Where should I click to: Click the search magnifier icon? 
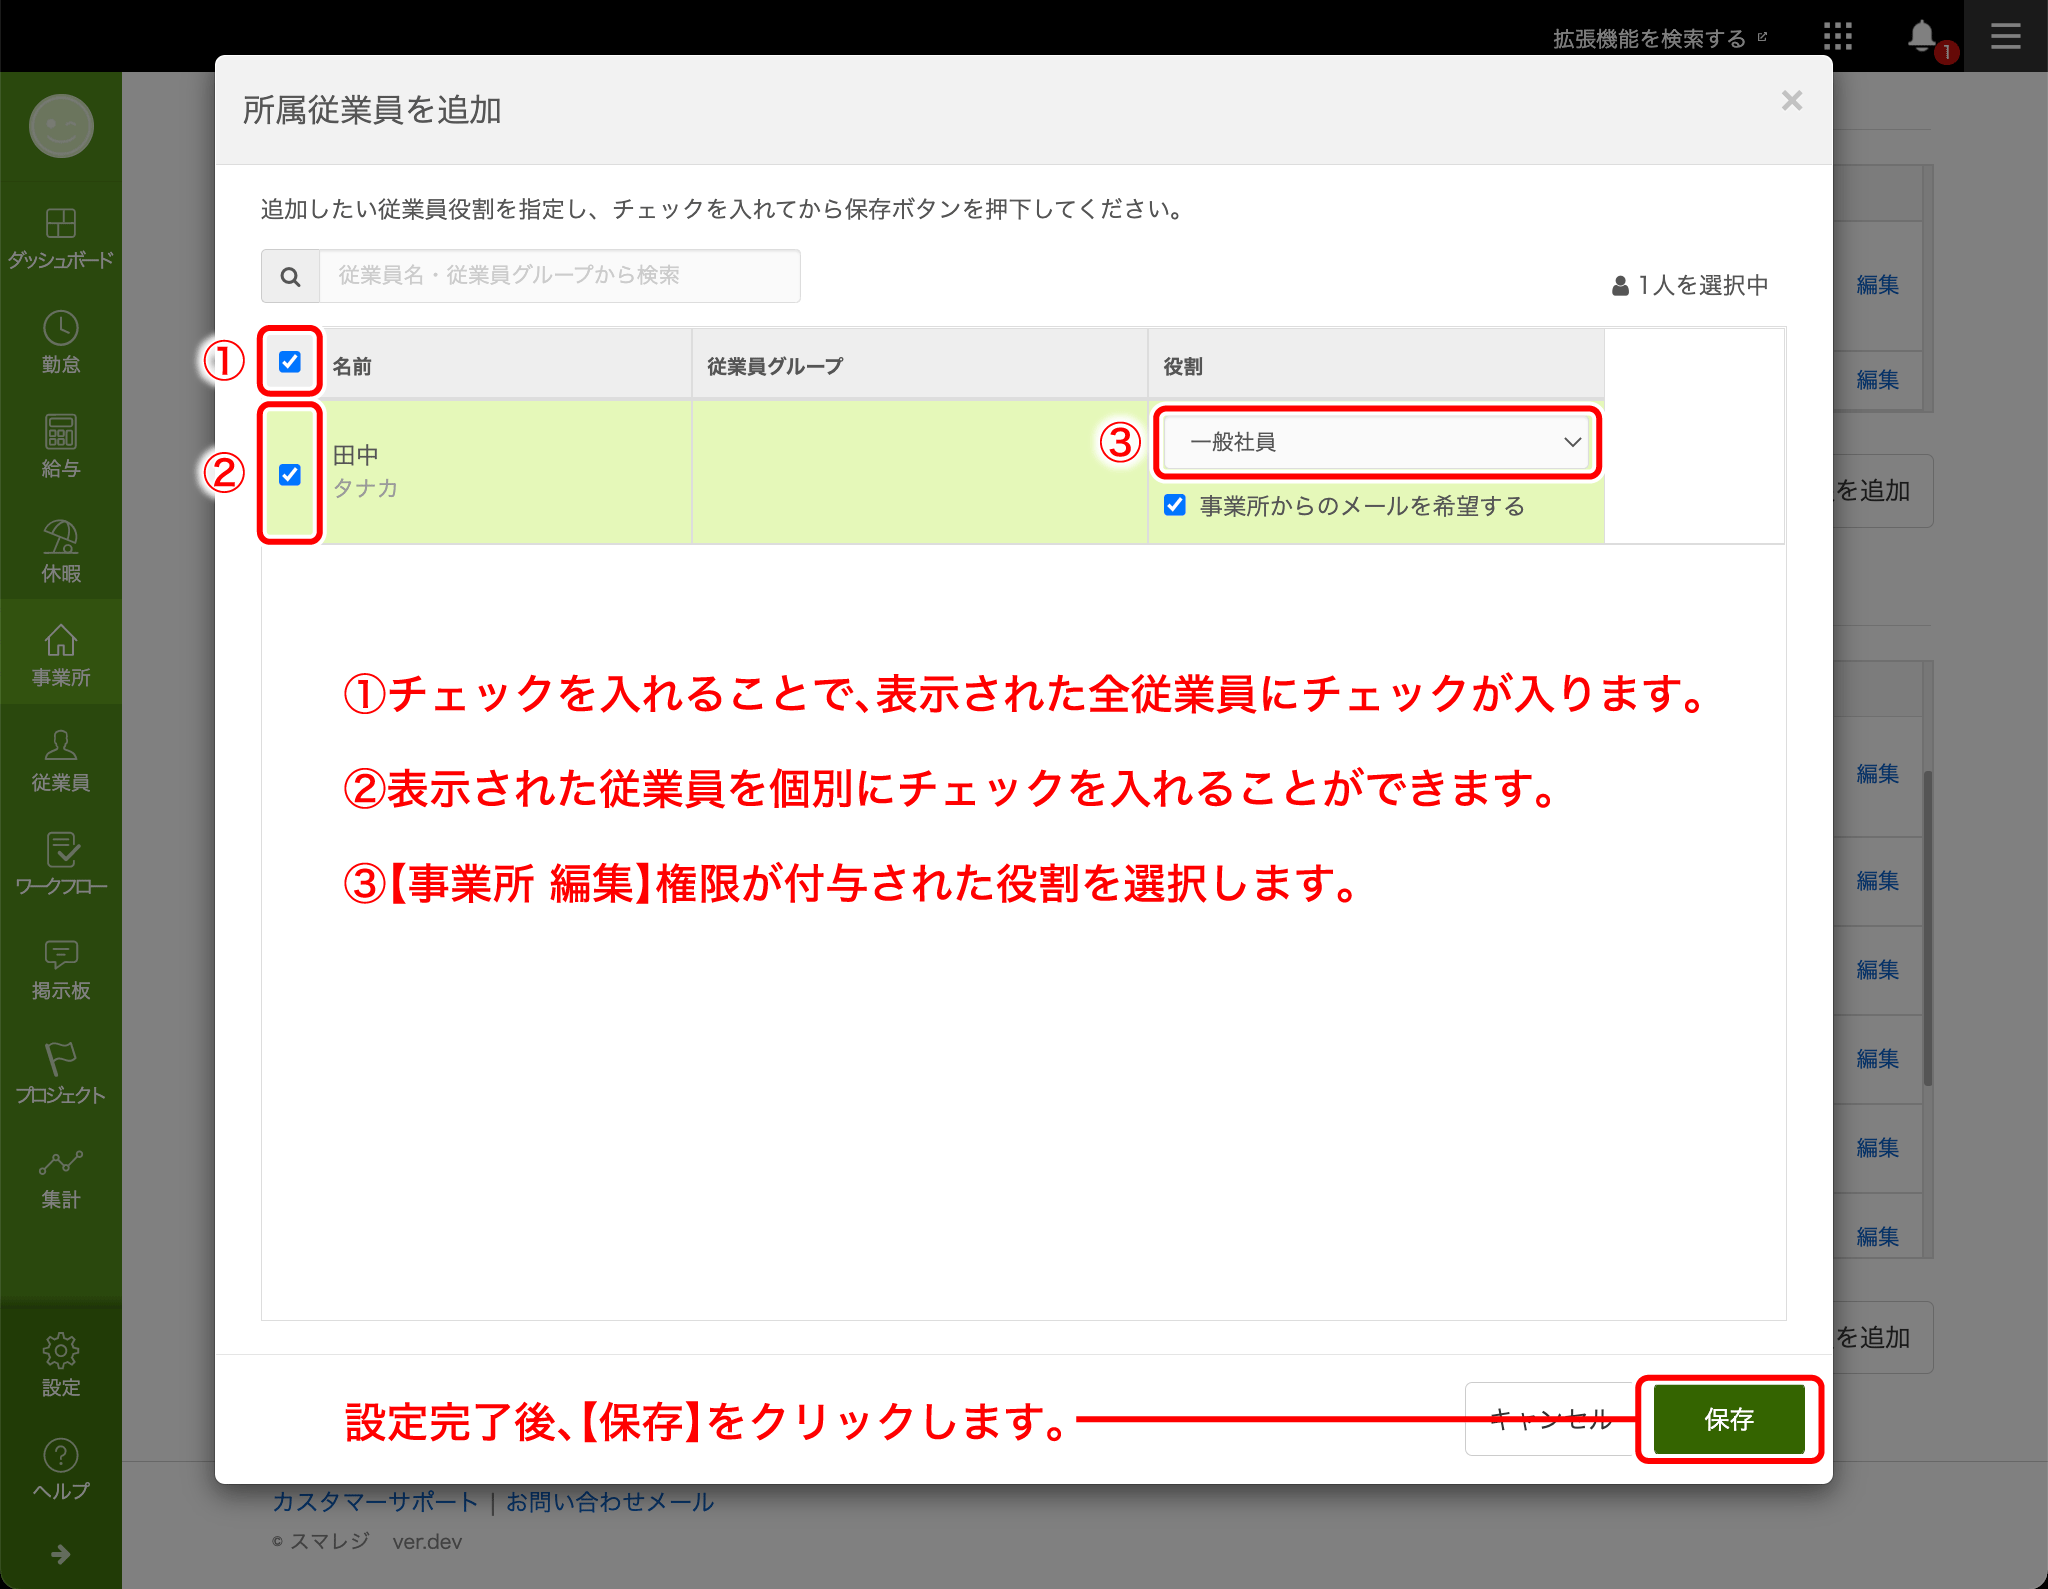click(290, 276)
